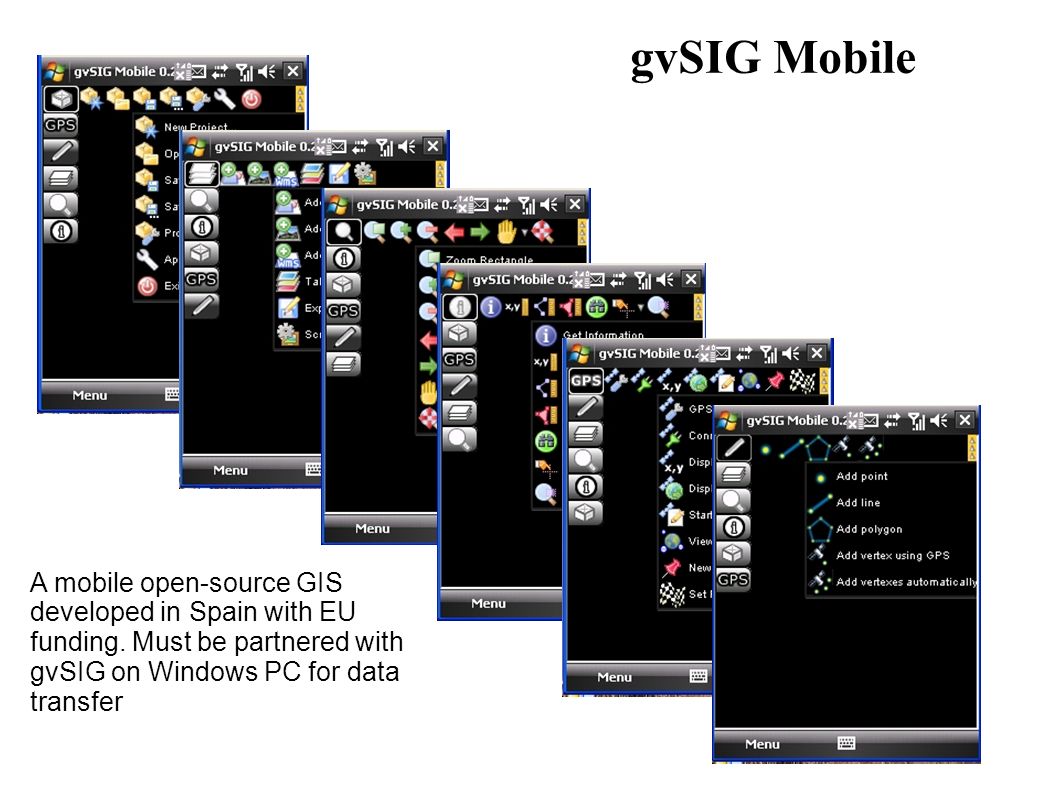
Task: Click checkered flag Set entry in GPS menu
Action: [x=684, y=594]
